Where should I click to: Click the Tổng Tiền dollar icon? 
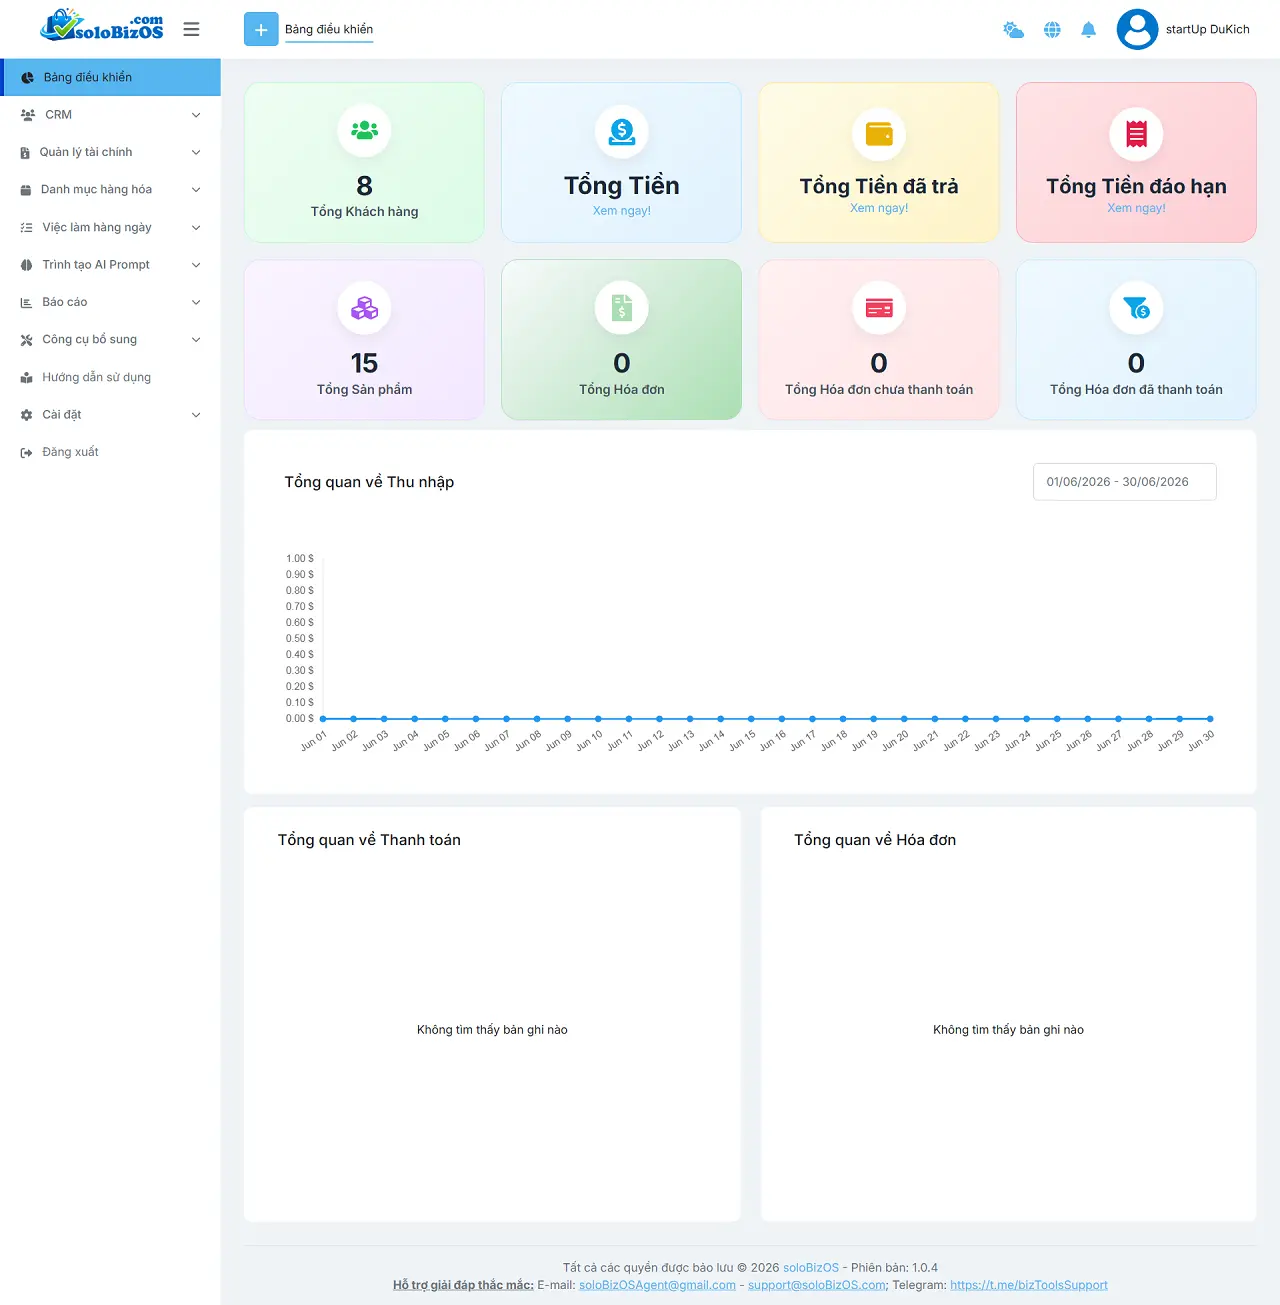coord(622,131)
